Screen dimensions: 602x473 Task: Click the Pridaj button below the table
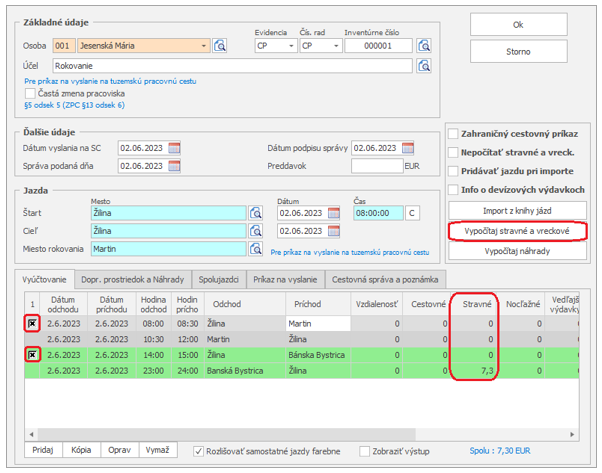[x=41, y=451]
